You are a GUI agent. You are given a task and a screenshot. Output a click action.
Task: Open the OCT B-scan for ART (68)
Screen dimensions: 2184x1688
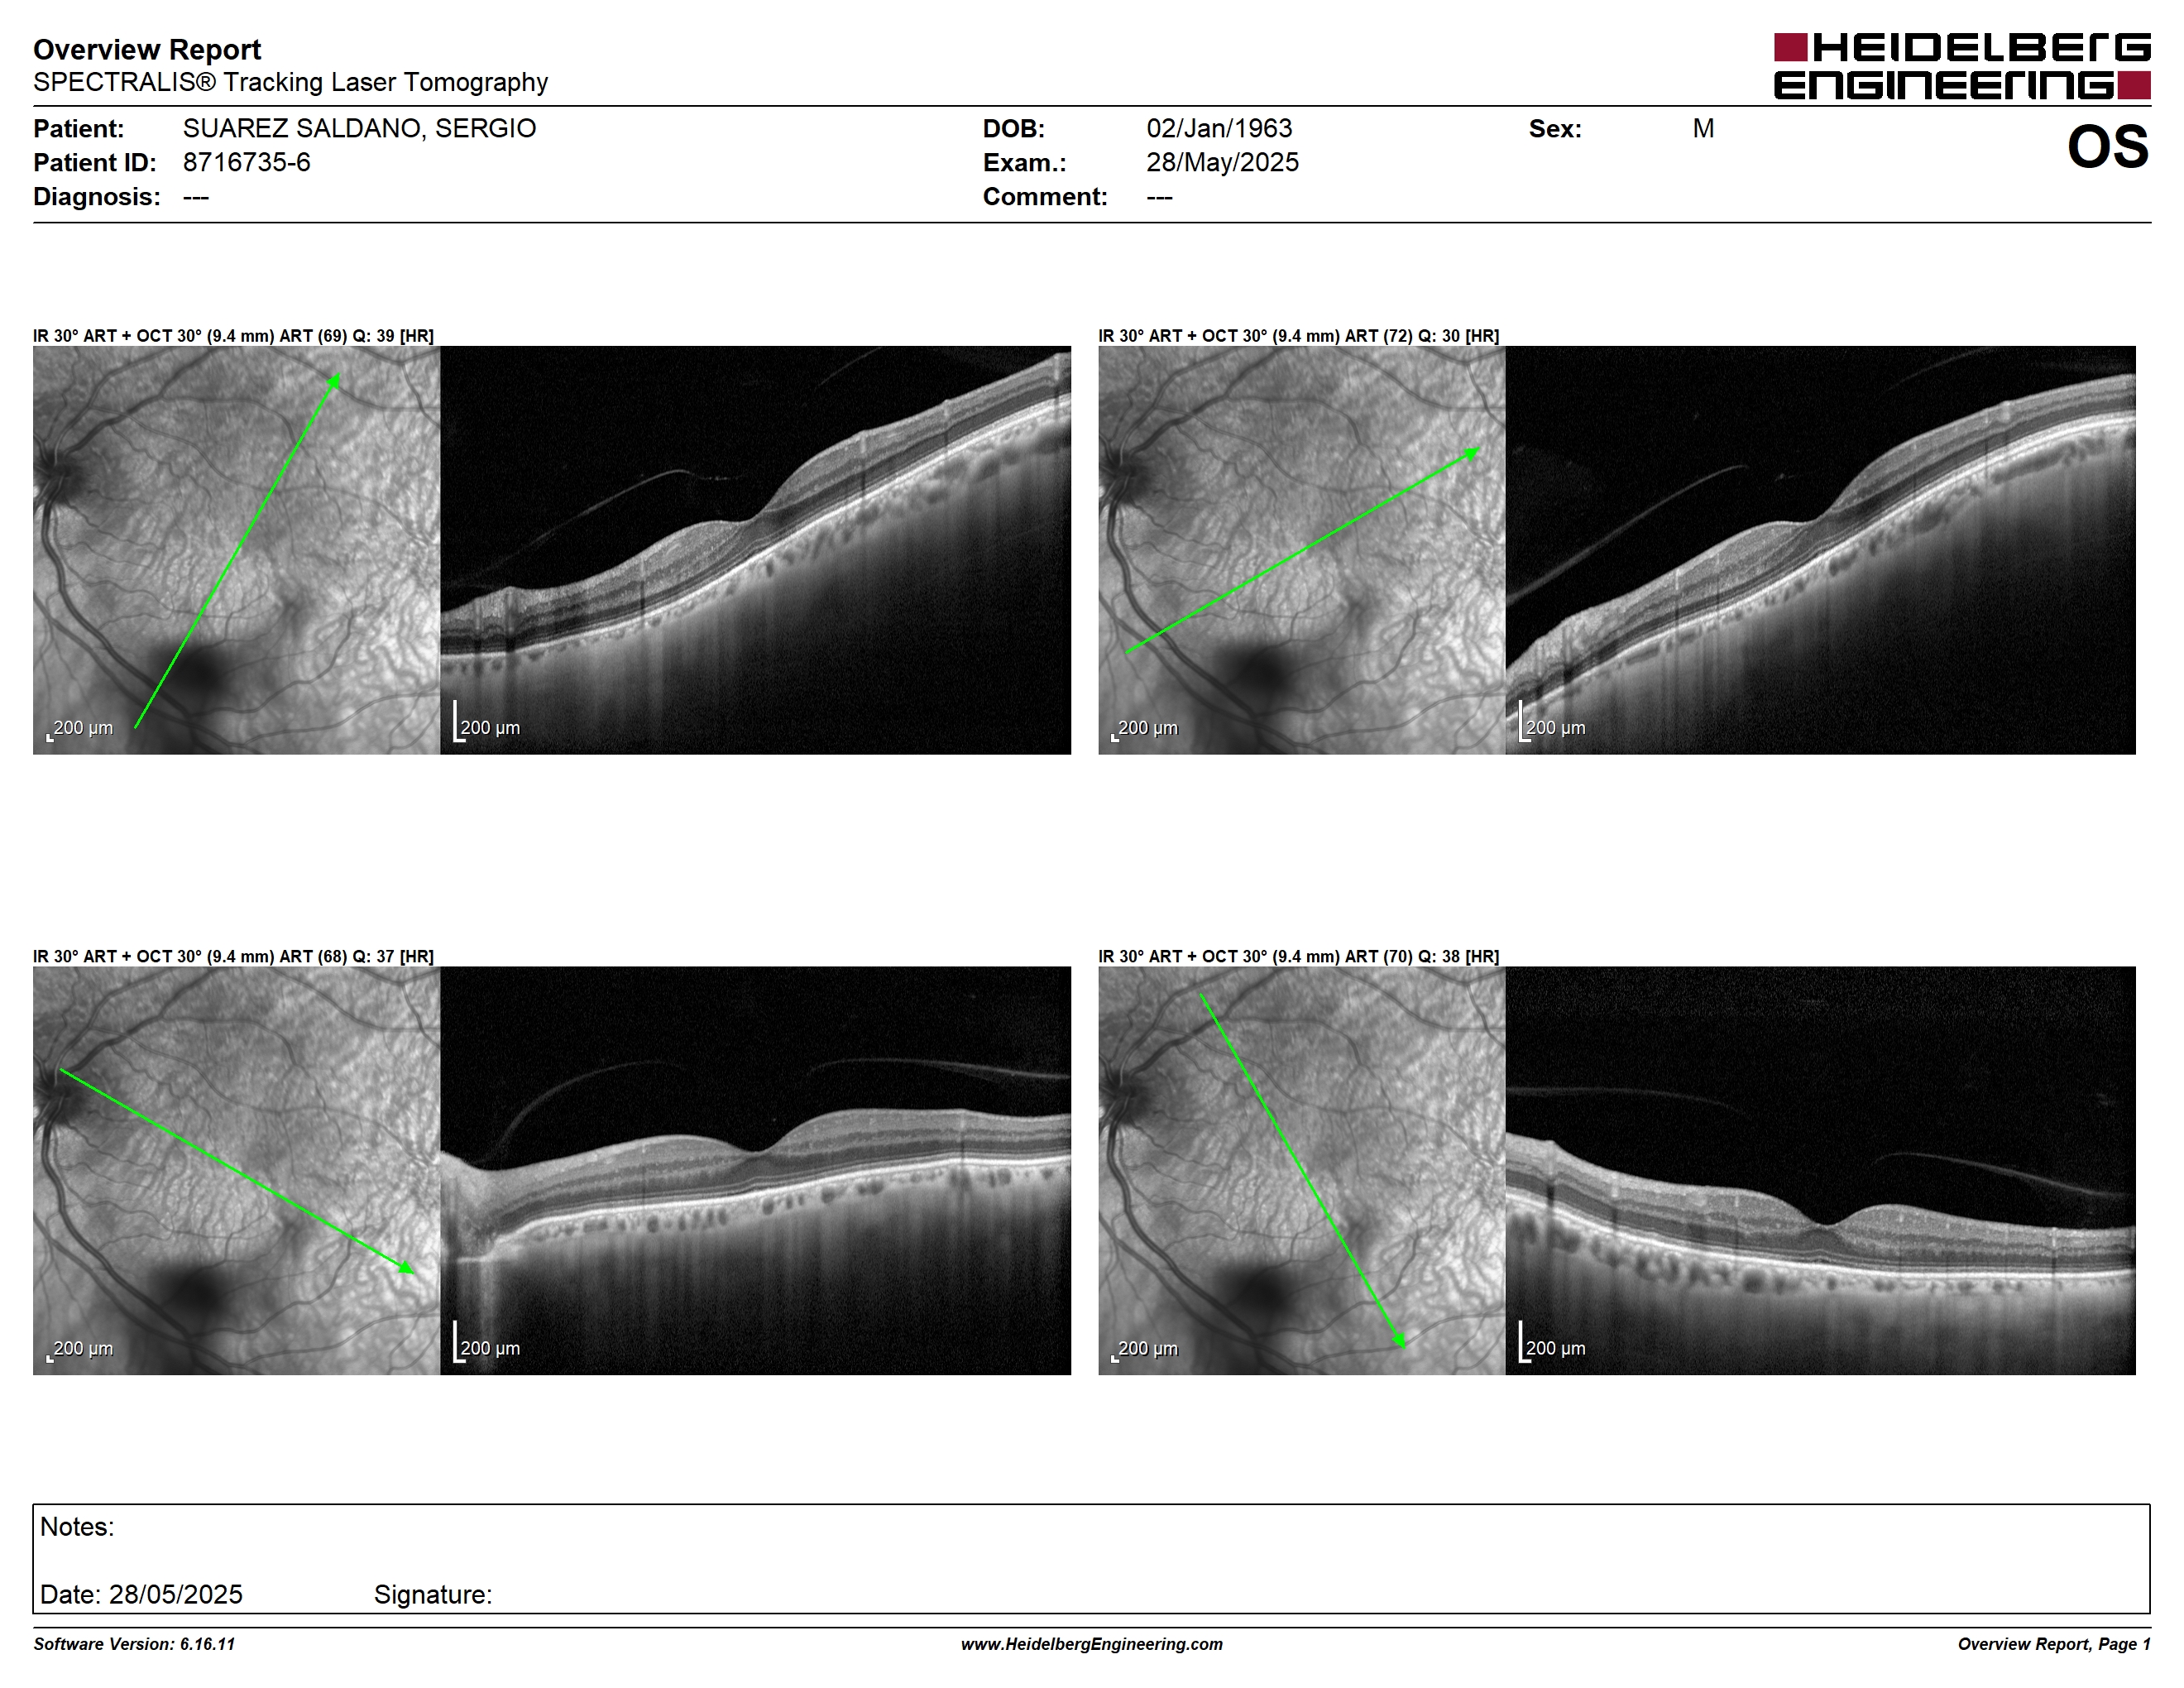pyautogui.click(x=755, y=1170)
